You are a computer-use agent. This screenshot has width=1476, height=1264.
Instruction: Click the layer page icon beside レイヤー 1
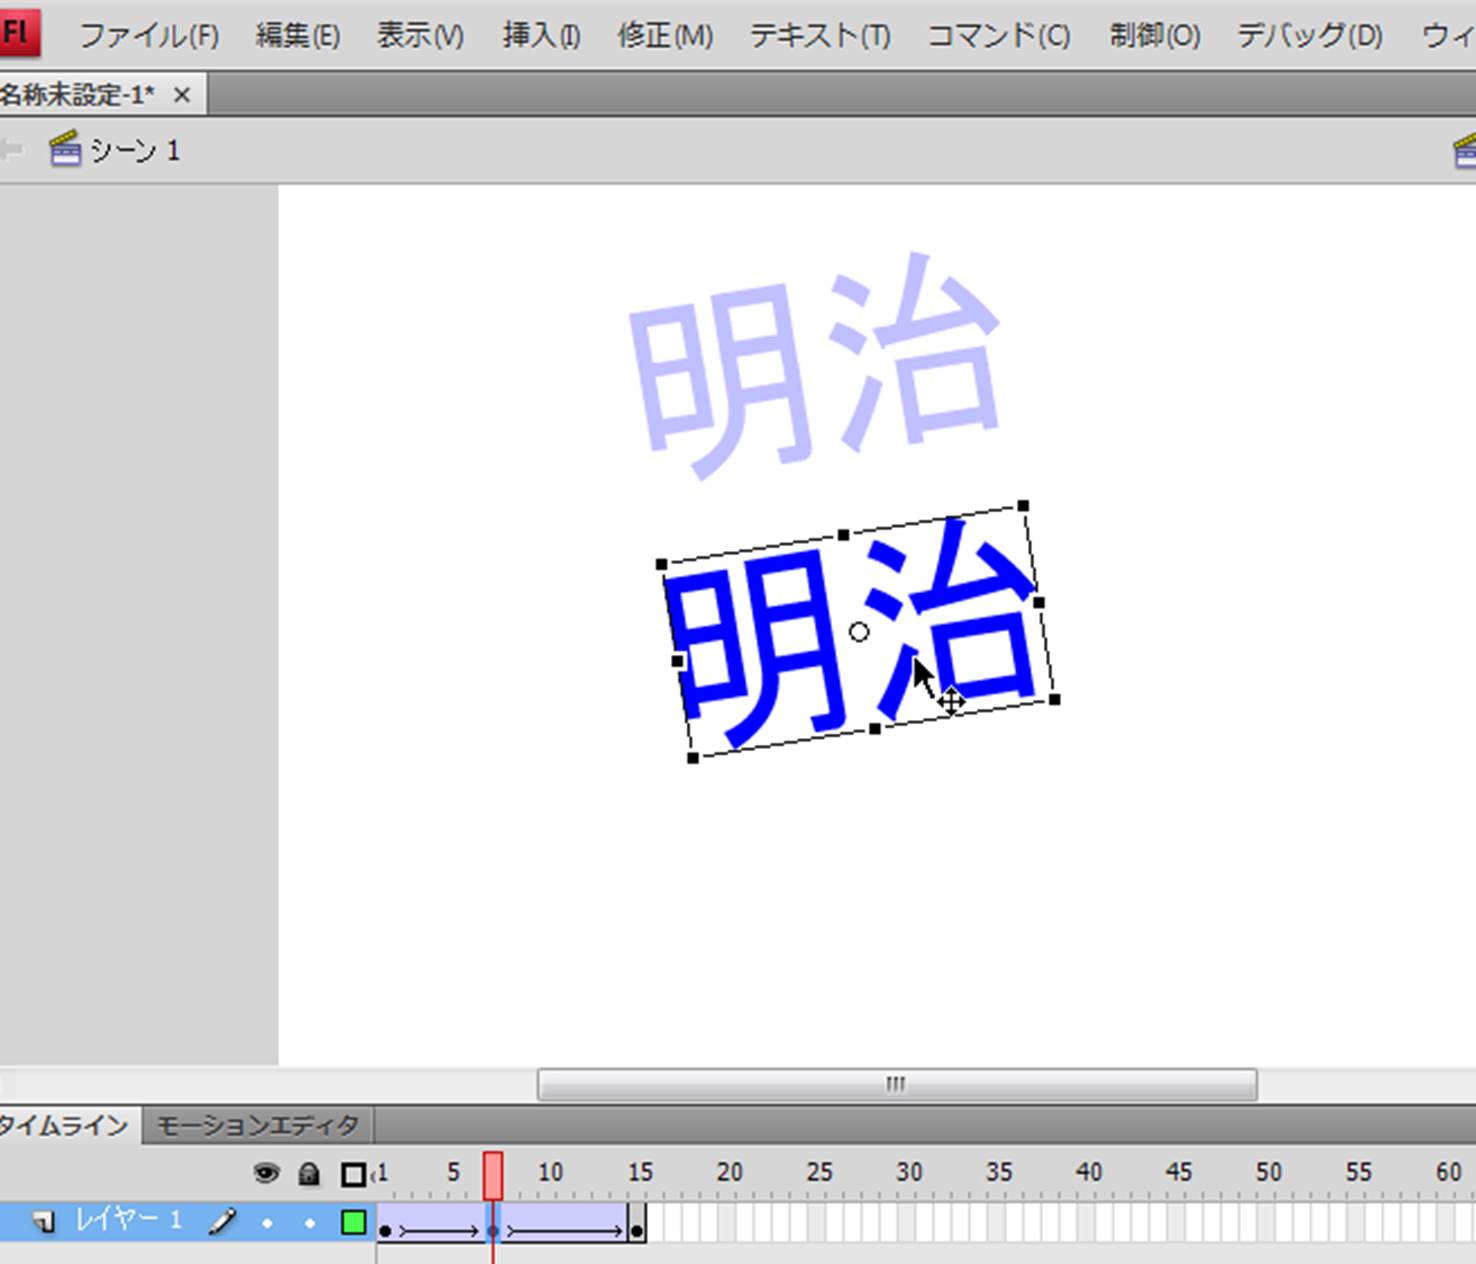43,1222
